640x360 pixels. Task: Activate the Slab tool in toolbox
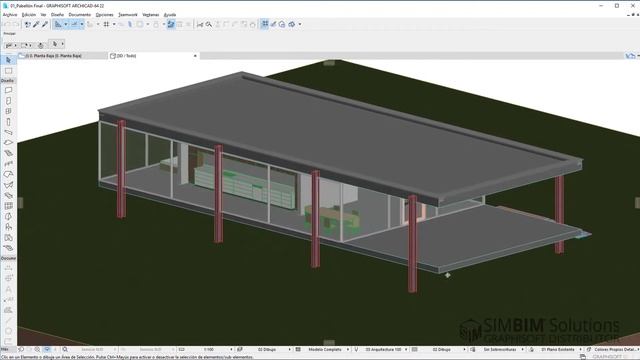click(x=8, y=143)
